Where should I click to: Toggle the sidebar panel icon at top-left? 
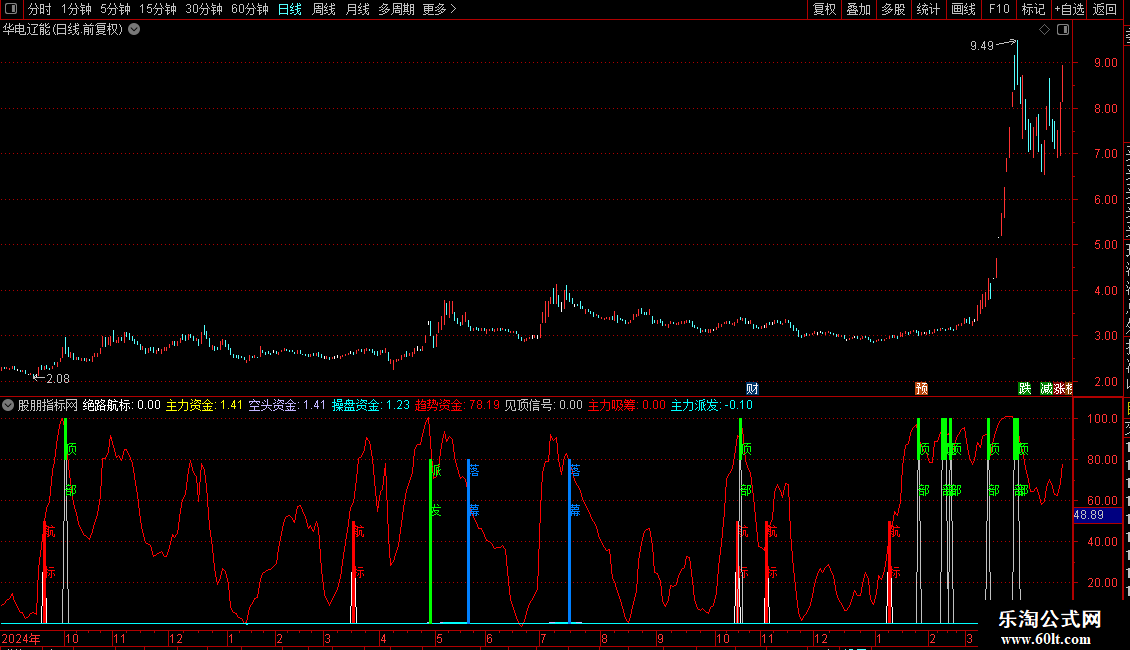(x=11, y=9)
